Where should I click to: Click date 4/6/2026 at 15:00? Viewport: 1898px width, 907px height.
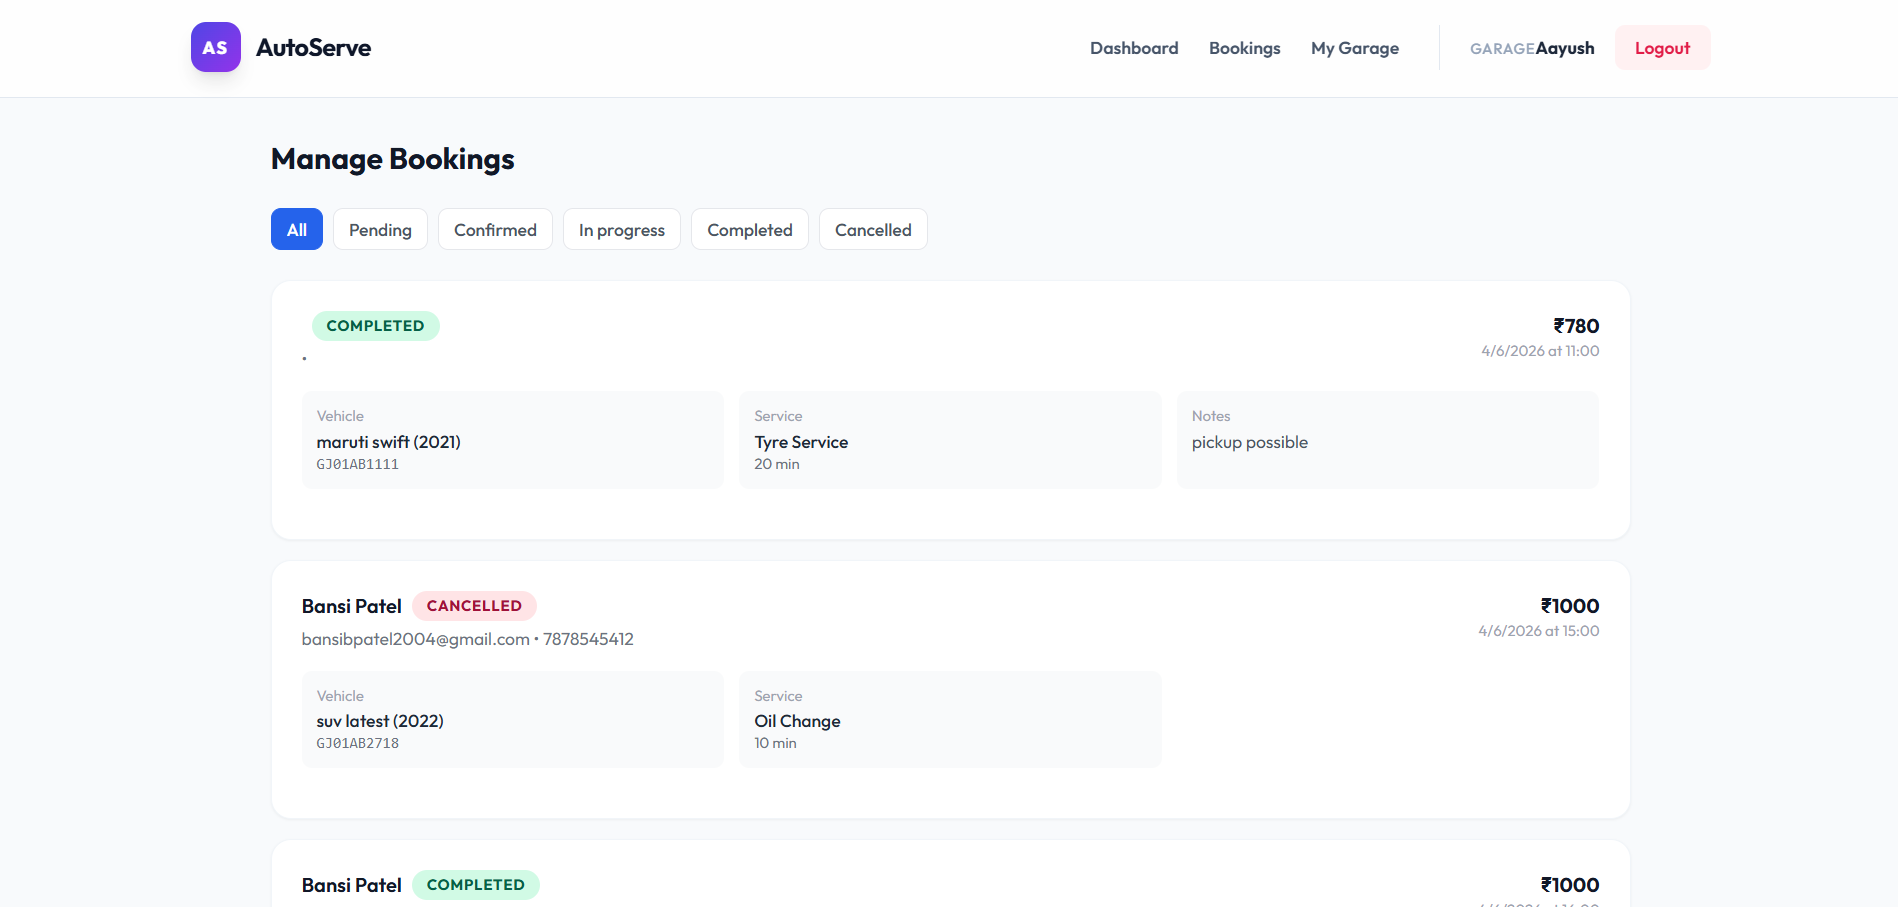tap(1539, 631)
